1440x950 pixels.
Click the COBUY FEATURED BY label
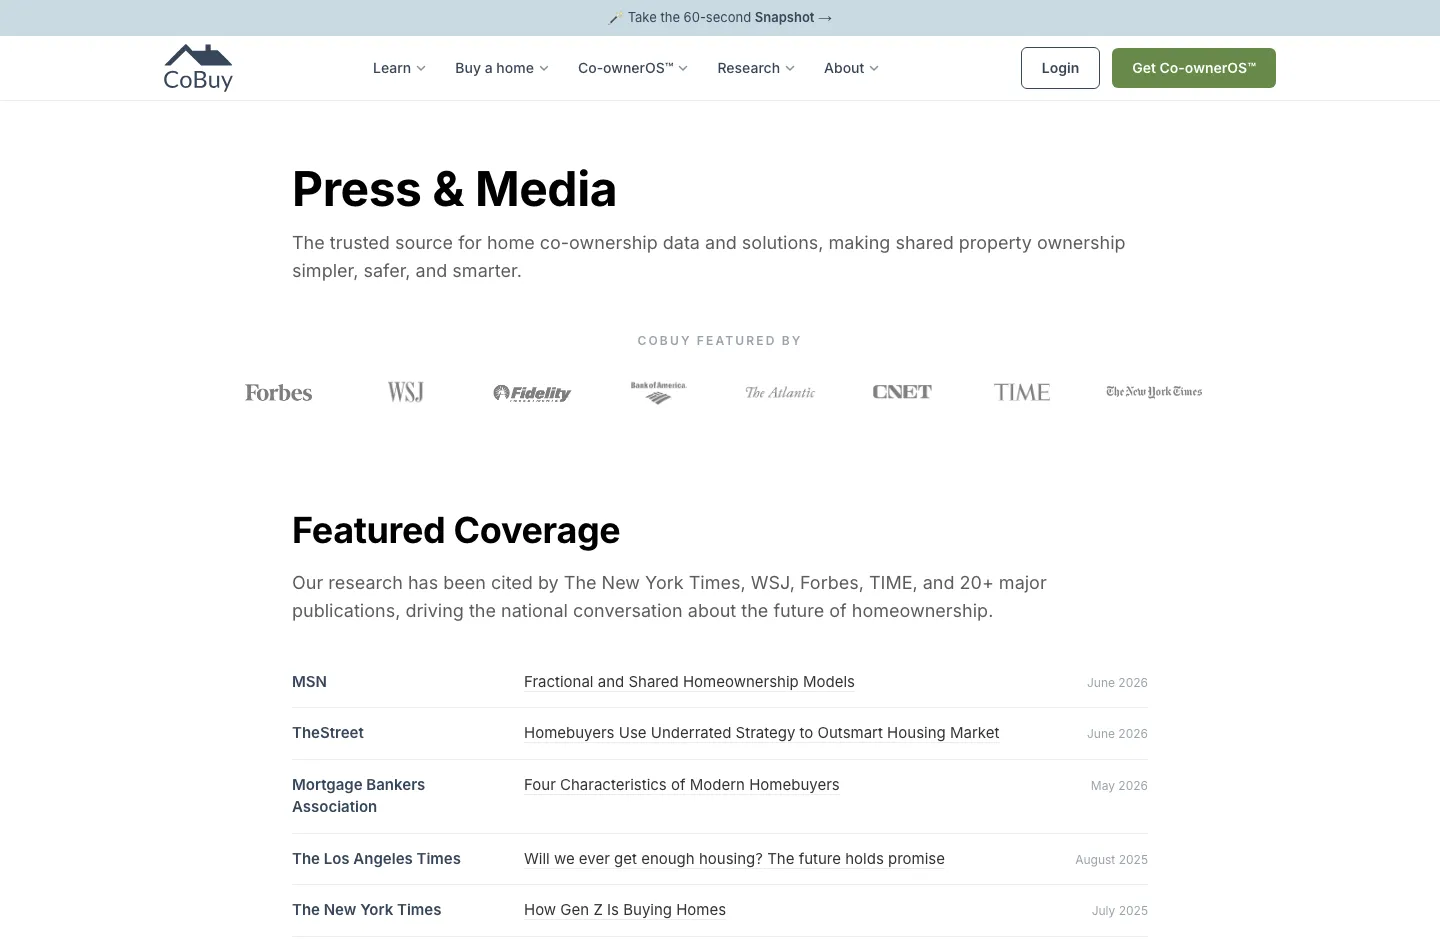720,341
